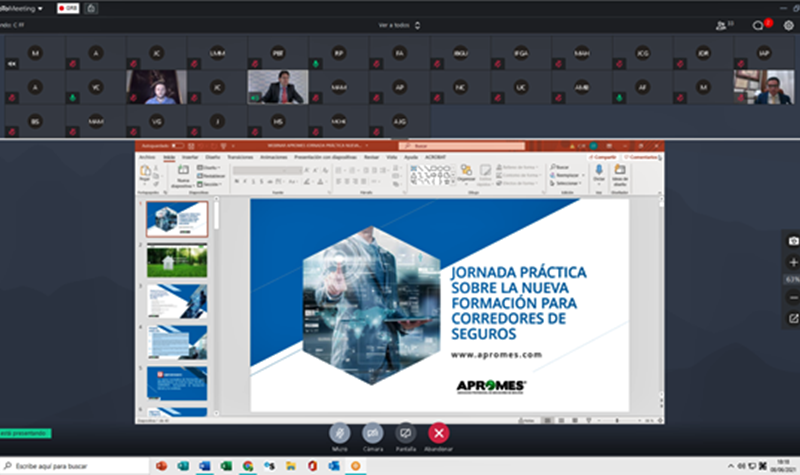Click the Comentarios button in PowerPoint

[x=641, y=157]
